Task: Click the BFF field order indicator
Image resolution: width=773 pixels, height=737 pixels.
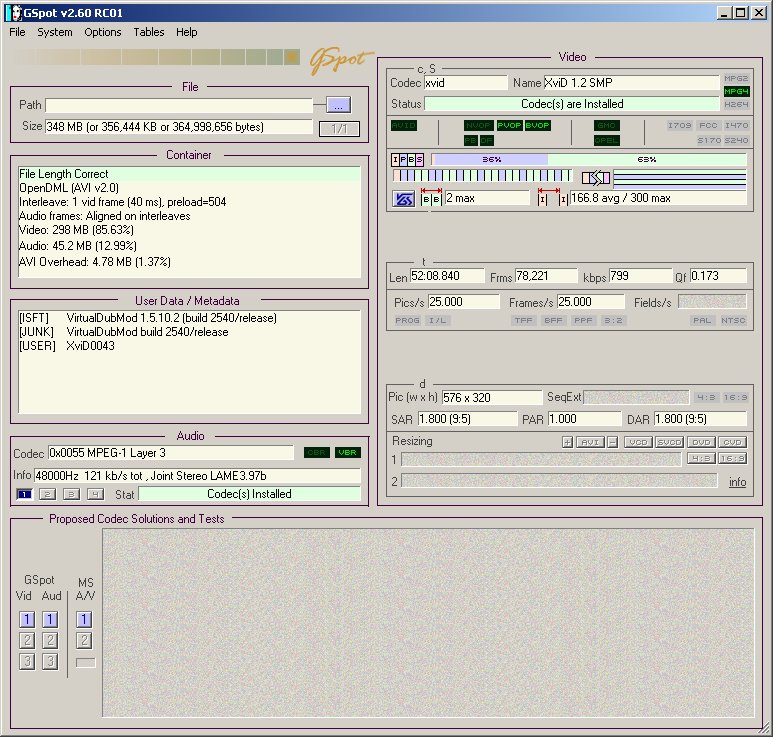Action: 553,320
